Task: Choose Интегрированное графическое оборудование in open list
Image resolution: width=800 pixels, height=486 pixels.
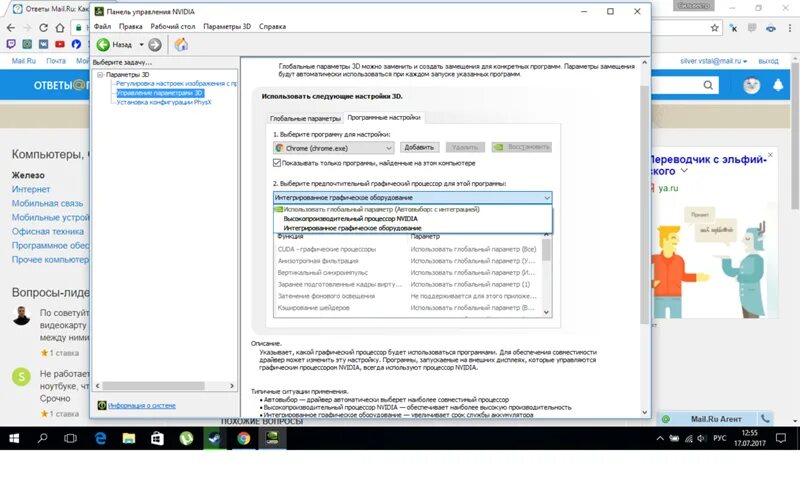Action: point(413,228)
